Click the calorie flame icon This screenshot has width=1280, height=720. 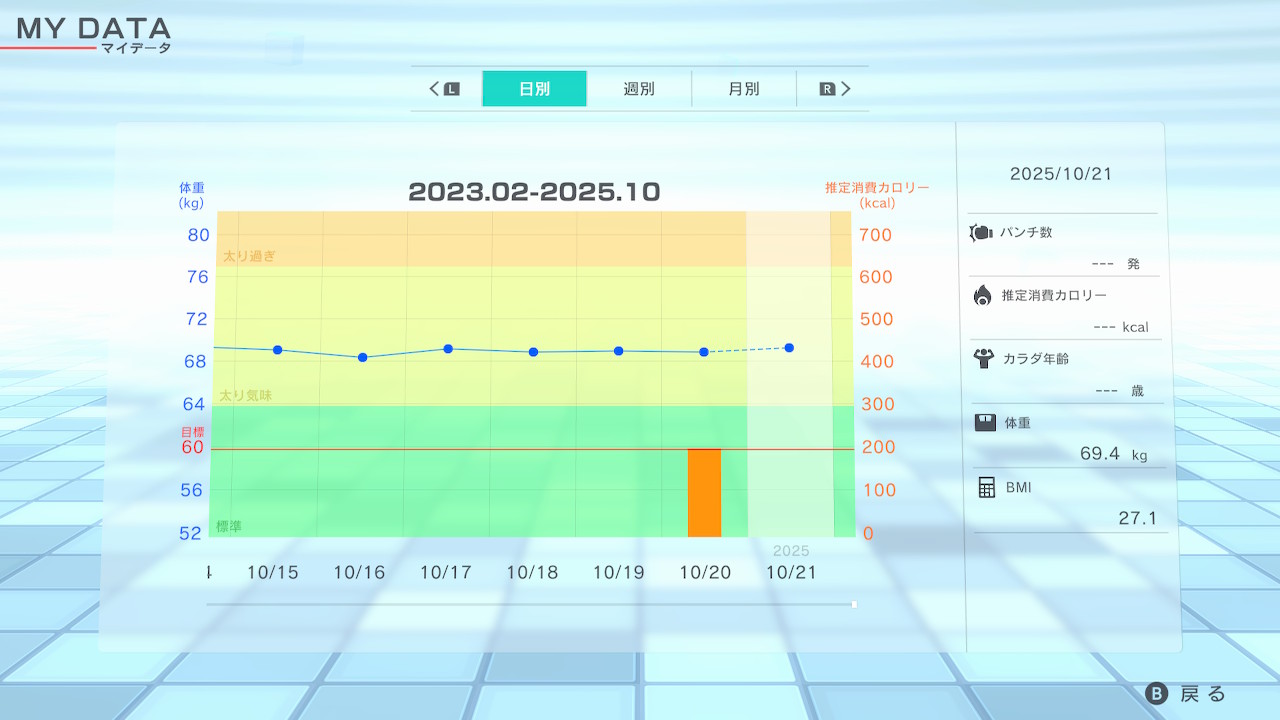pos(982,295)
